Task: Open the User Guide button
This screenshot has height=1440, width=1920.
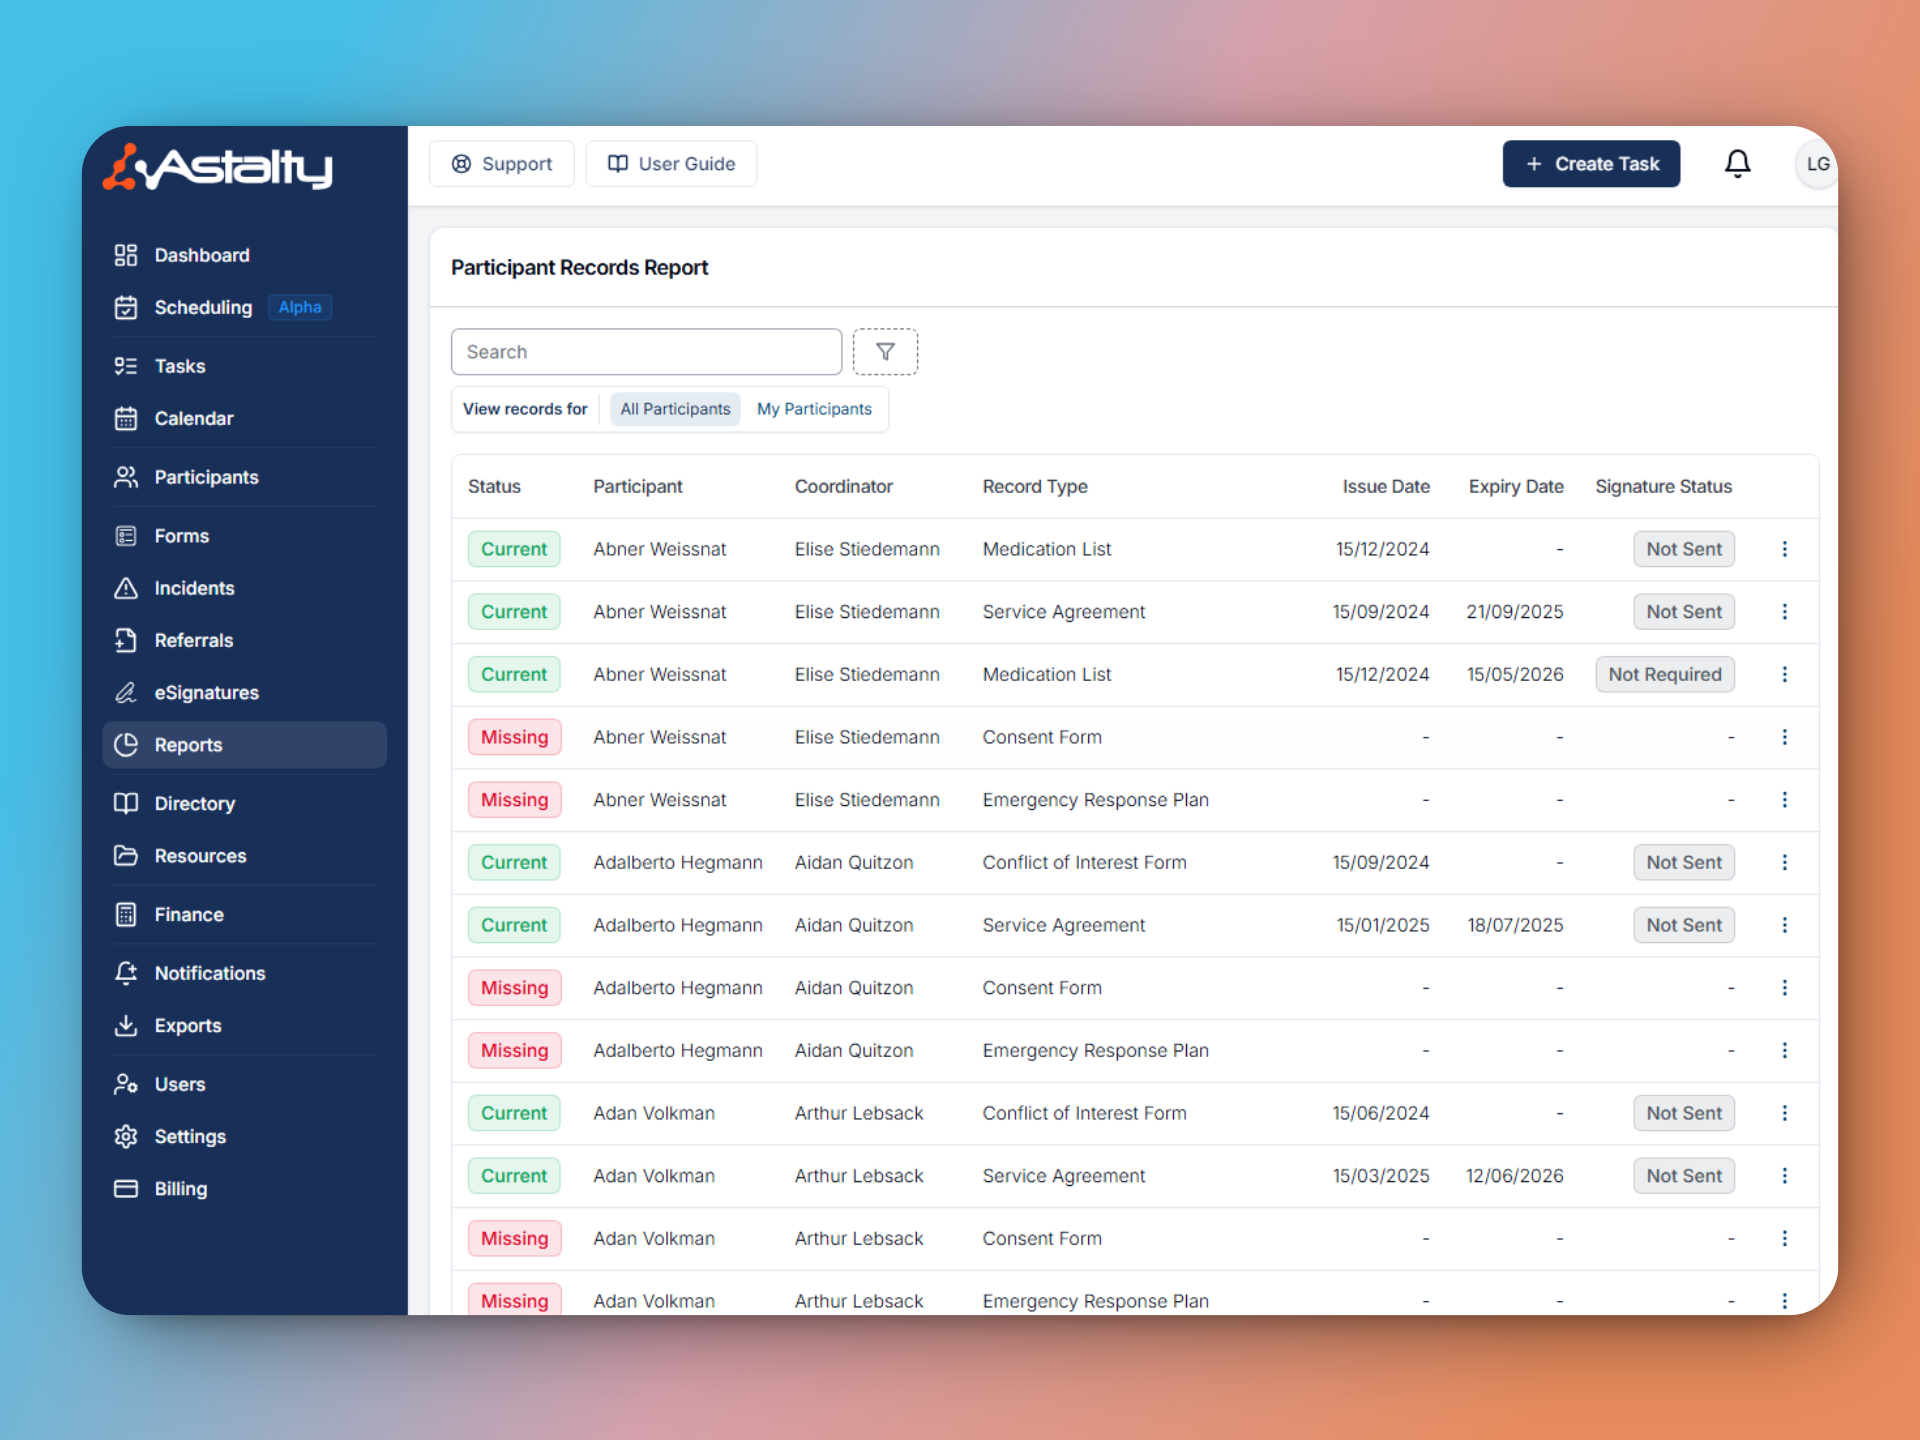Action: click(x=671, y=164)
